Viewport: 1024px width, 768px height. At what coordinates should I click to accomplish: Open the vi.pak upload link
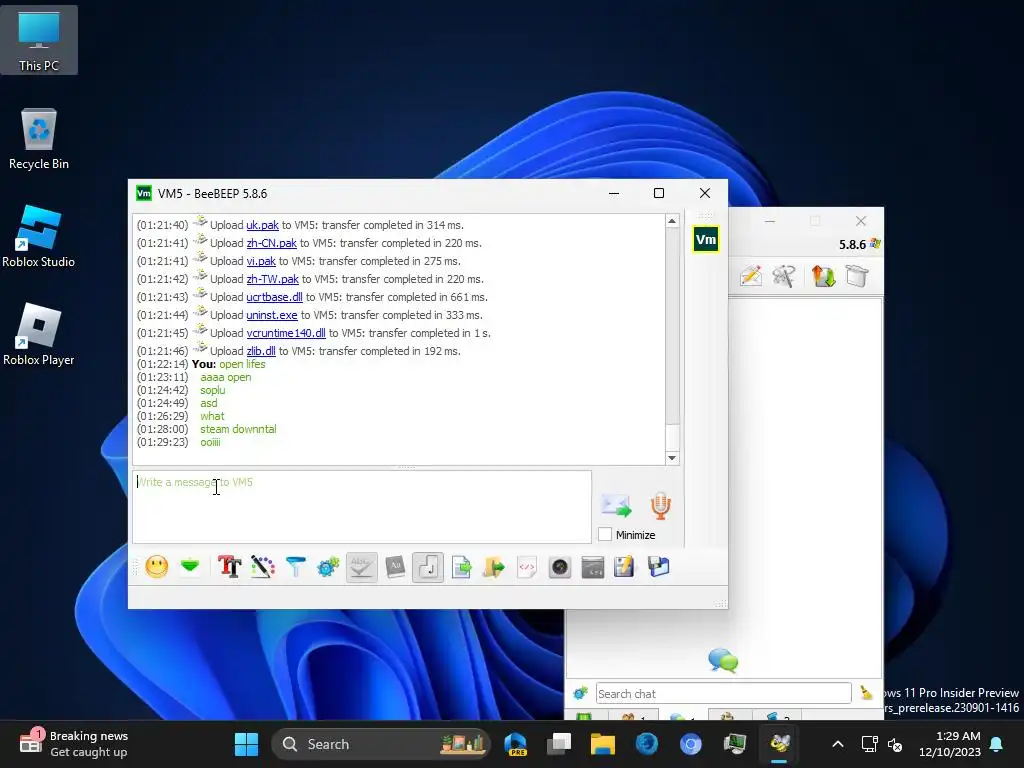coord(261,261)
